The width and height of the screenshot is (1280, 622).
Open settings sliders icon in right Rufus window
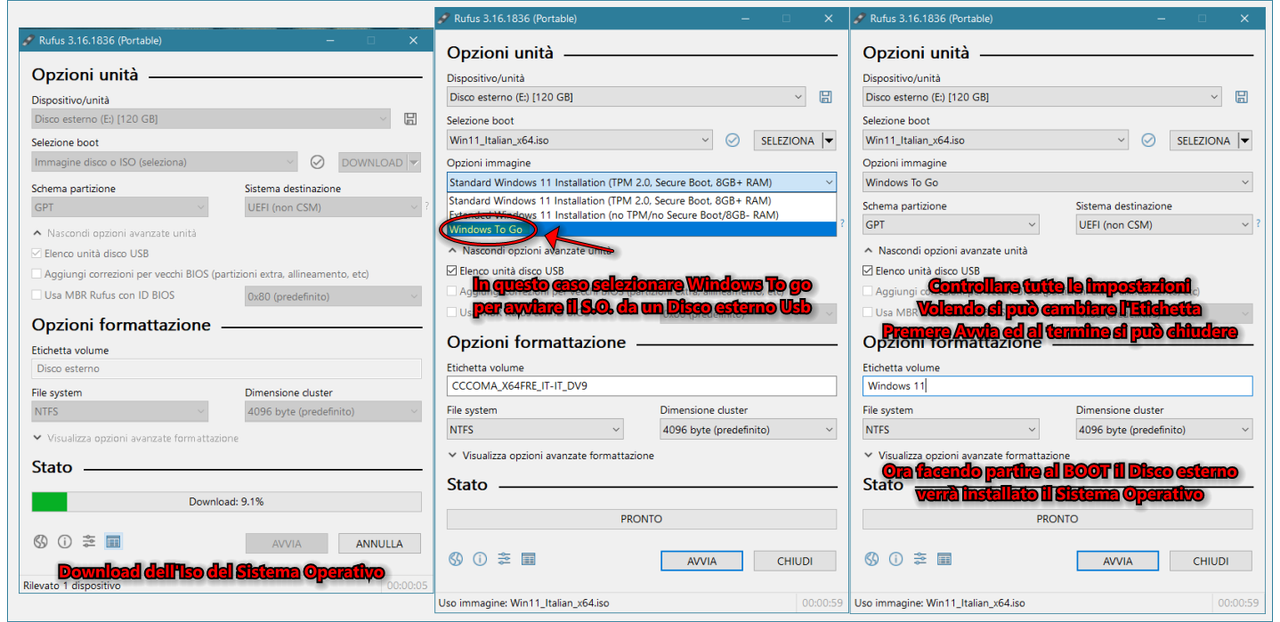click(920, 559)
